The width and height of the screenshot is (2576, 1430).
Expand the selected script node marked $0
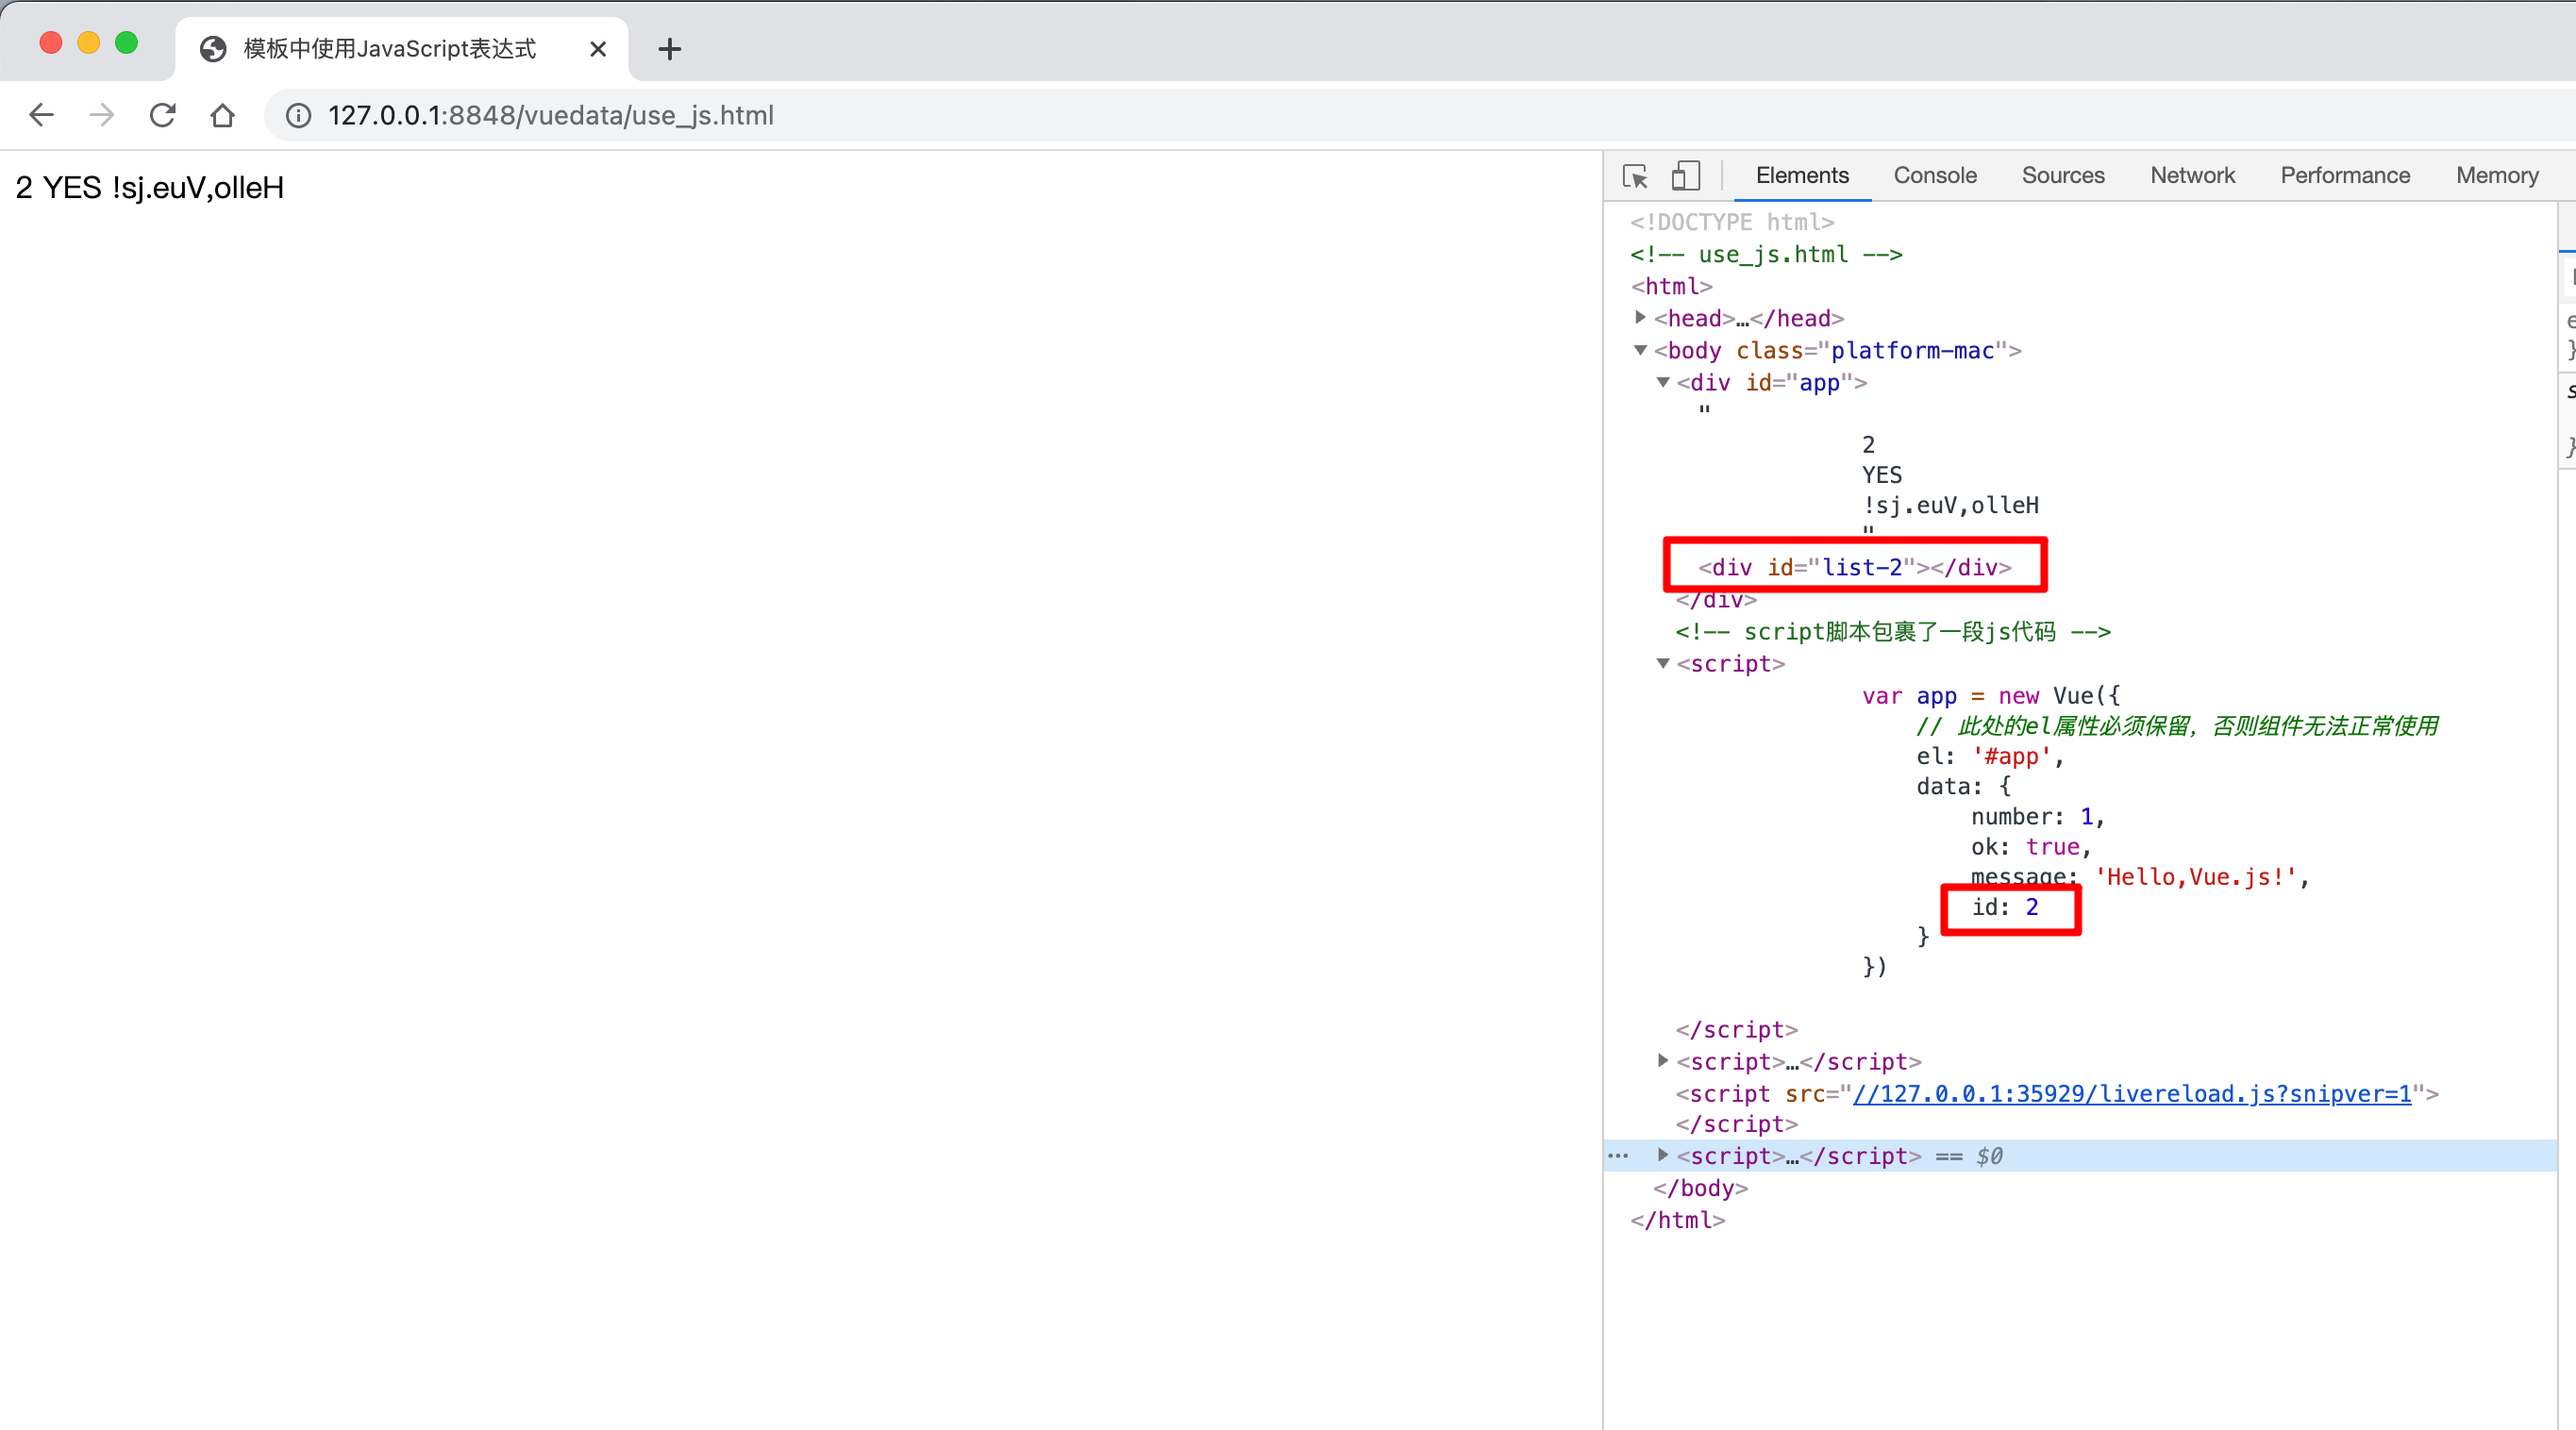pos(1663,1156)
